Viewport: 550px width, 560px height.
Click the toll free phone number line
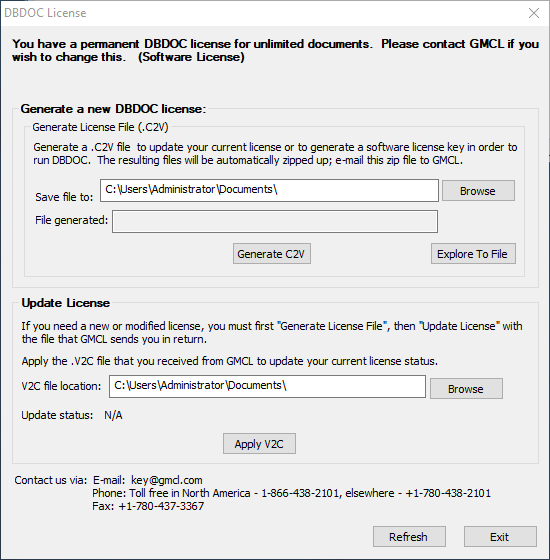coord(291,493)
